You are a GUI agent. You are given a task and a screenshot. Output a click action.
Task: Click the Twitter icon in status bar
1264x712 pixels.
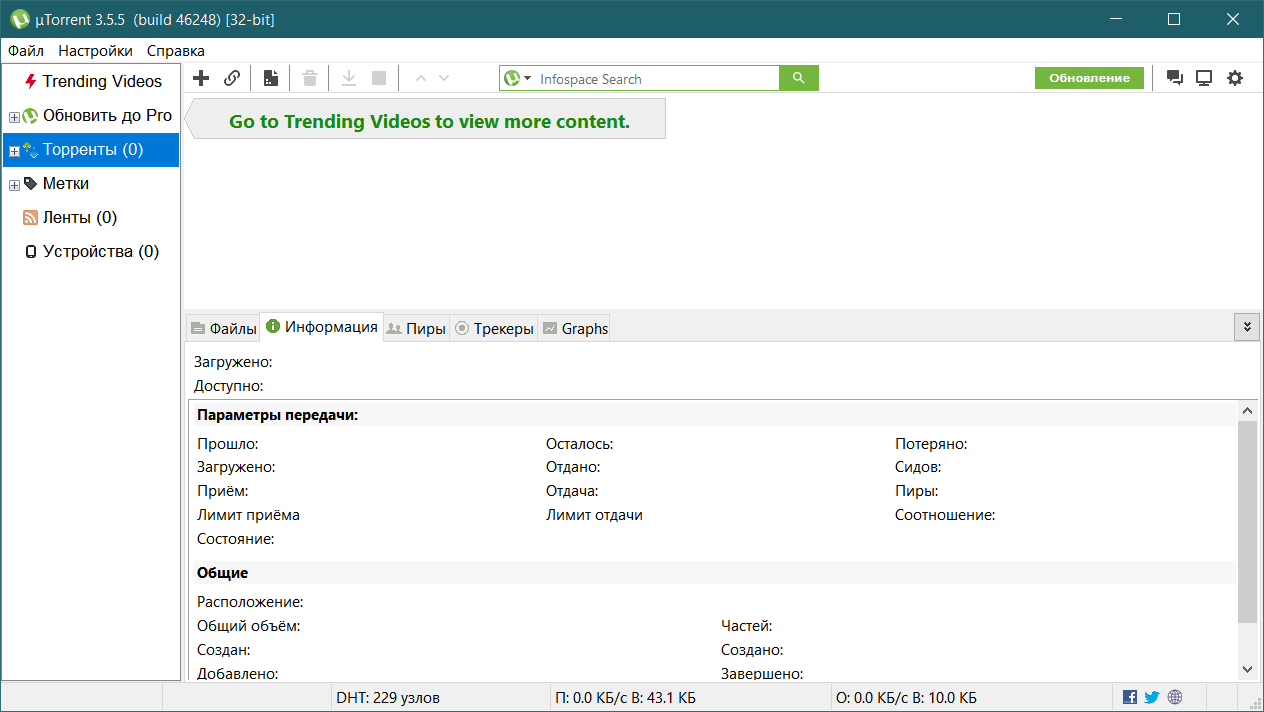[x=1152, y=697]
